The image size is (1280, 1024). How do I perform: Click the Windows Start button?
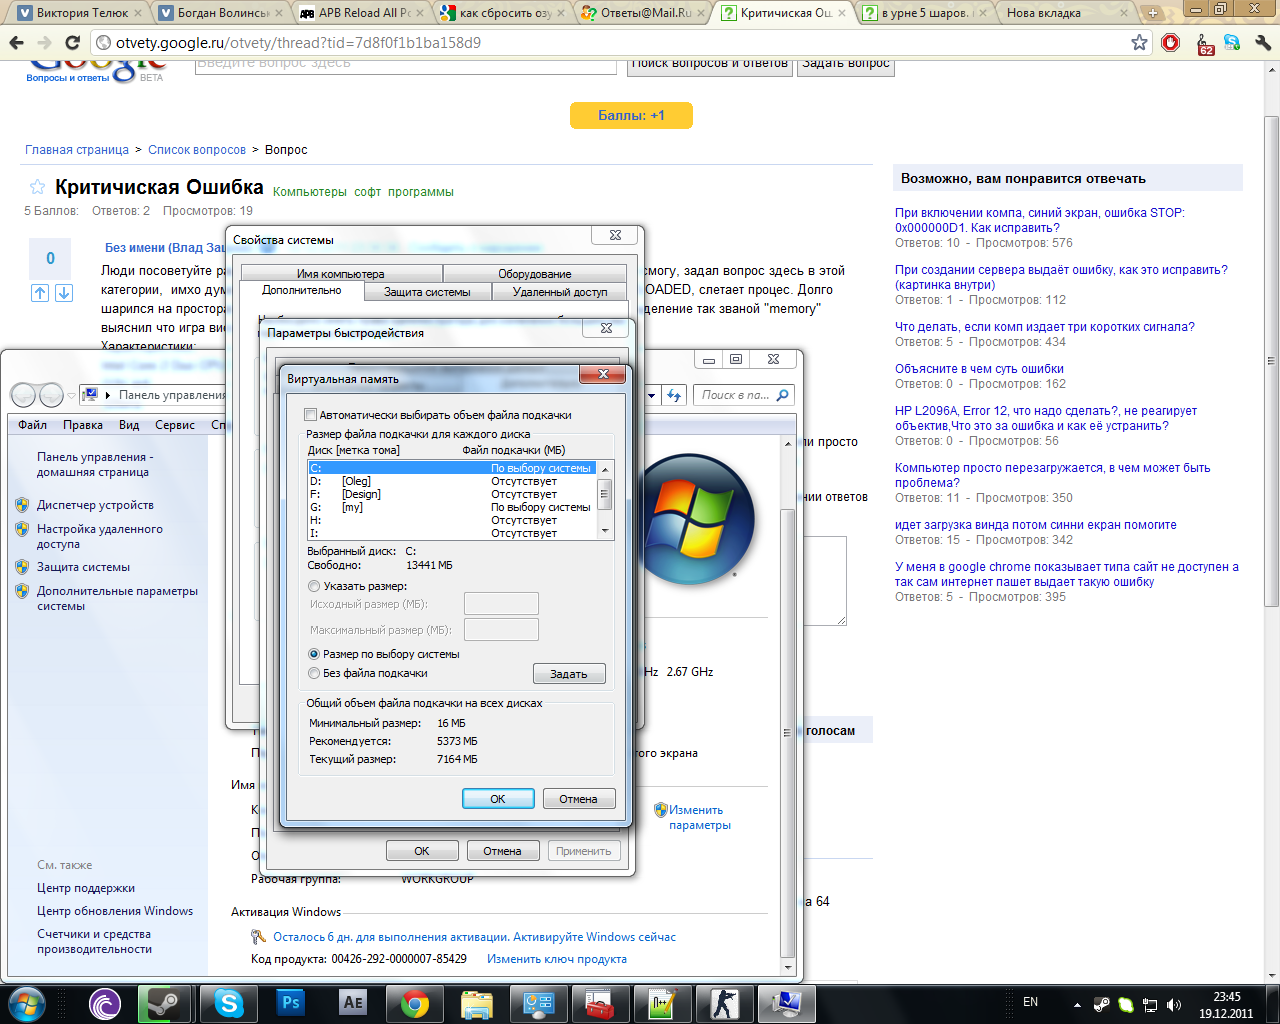click(27, 1003)
